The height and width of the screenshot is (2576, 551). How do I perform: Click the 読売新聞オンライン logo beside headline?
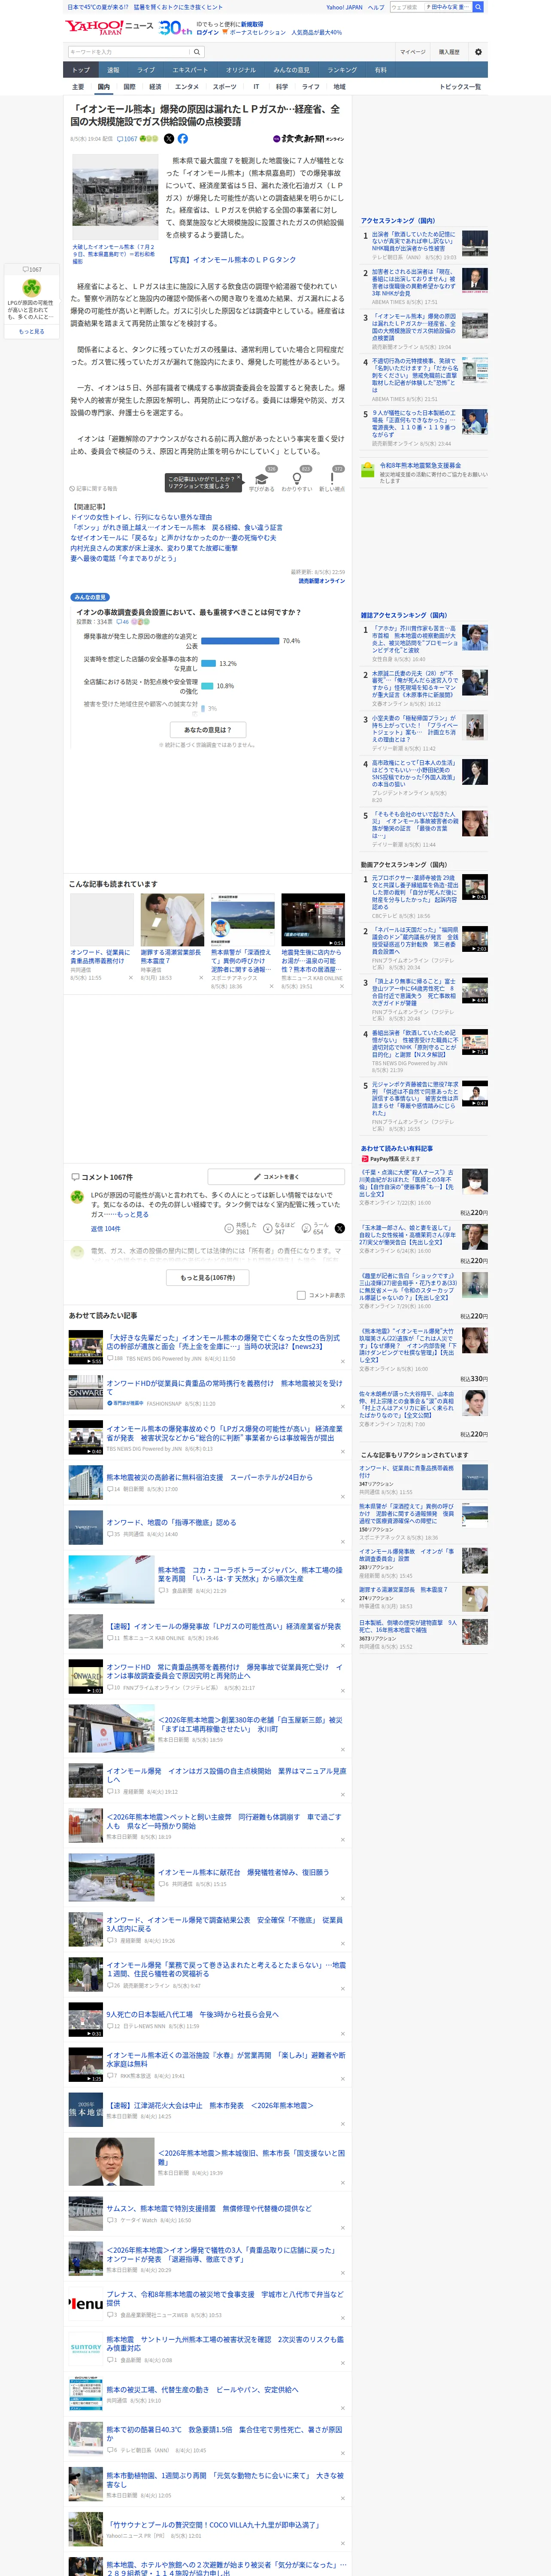coord(308,139)
